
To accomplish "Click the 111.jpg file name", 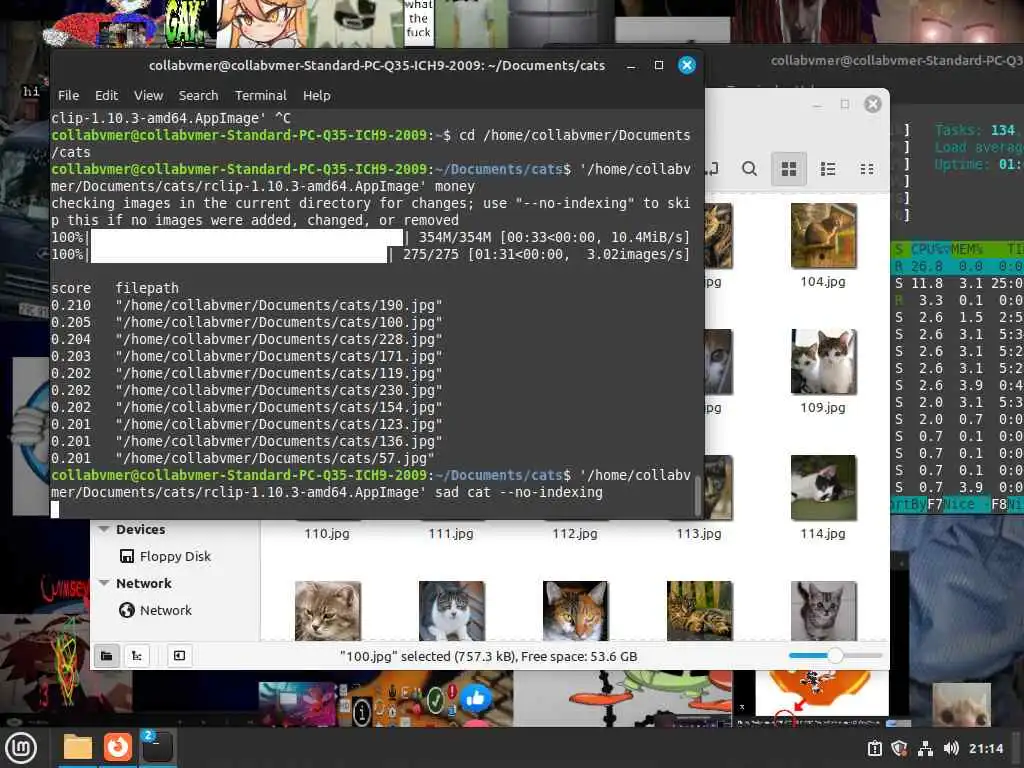I will coord(451,534).
